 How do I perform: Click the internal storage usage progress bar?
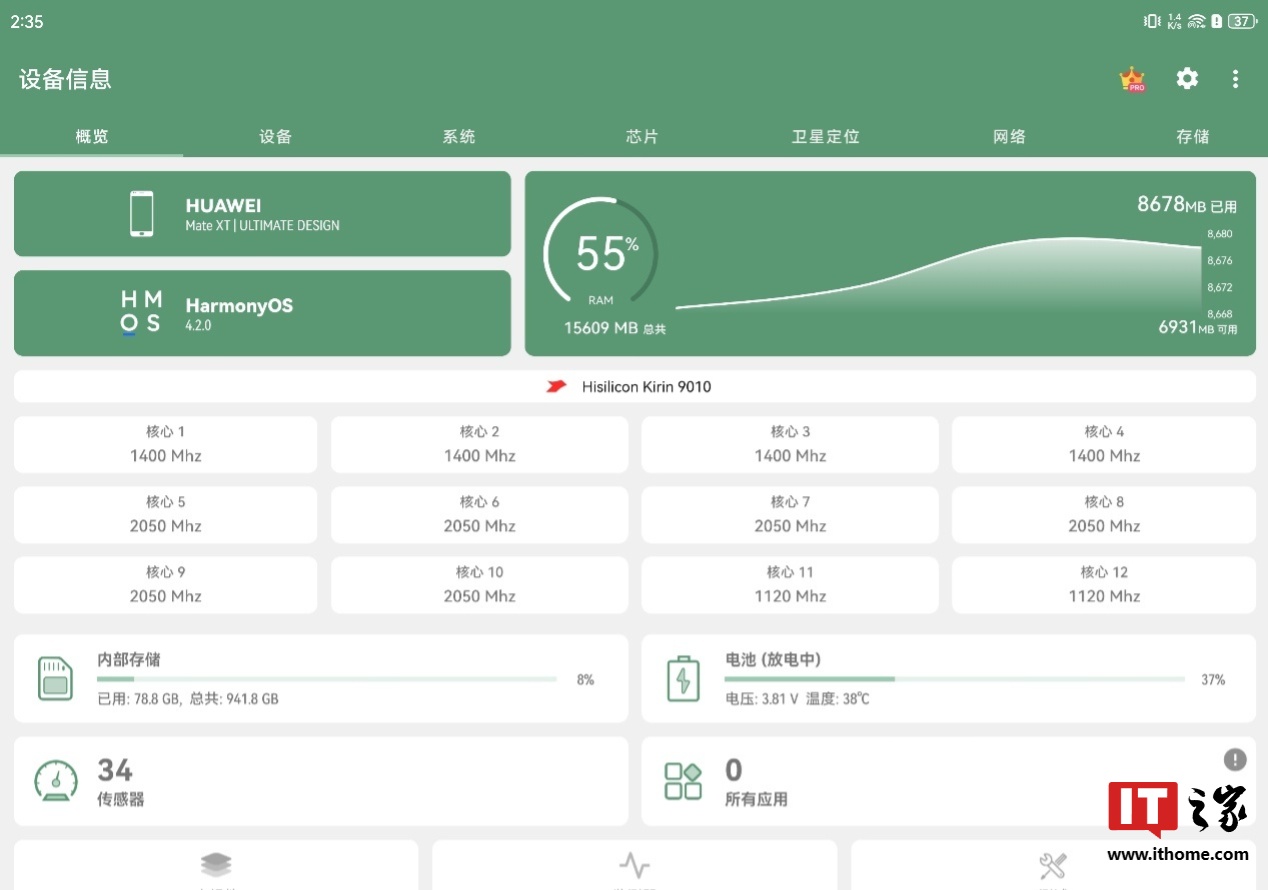point(326,679)
